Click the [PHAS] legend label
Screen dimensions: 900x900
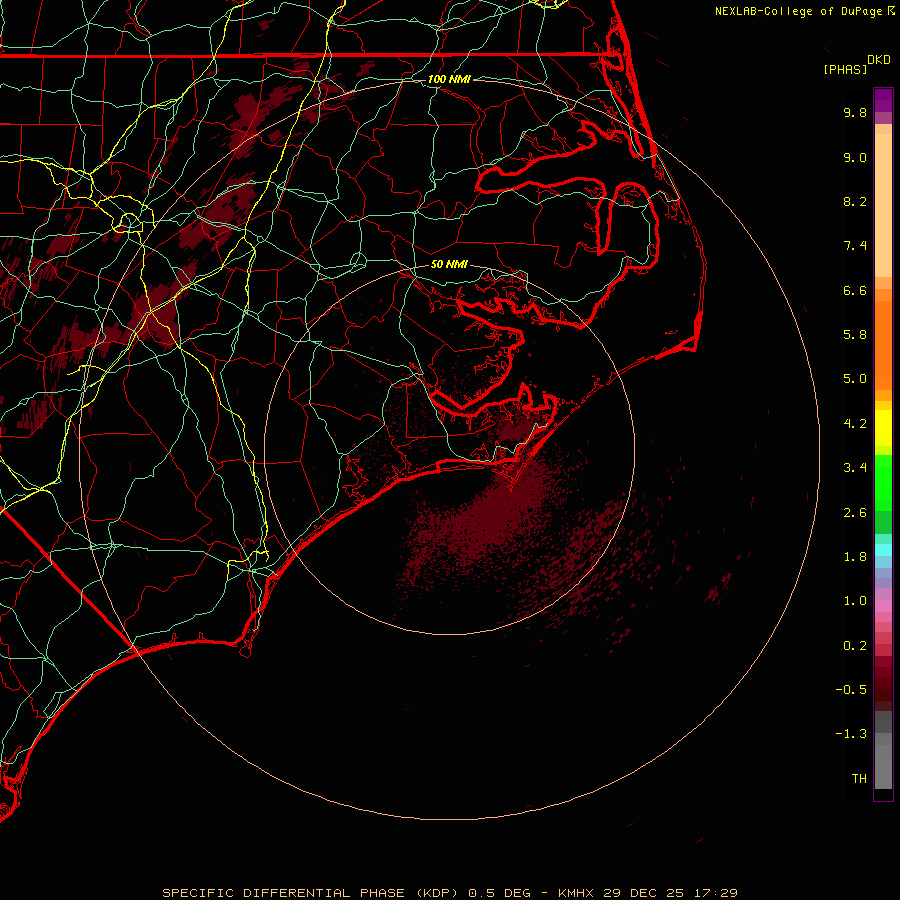pos(845,69)
